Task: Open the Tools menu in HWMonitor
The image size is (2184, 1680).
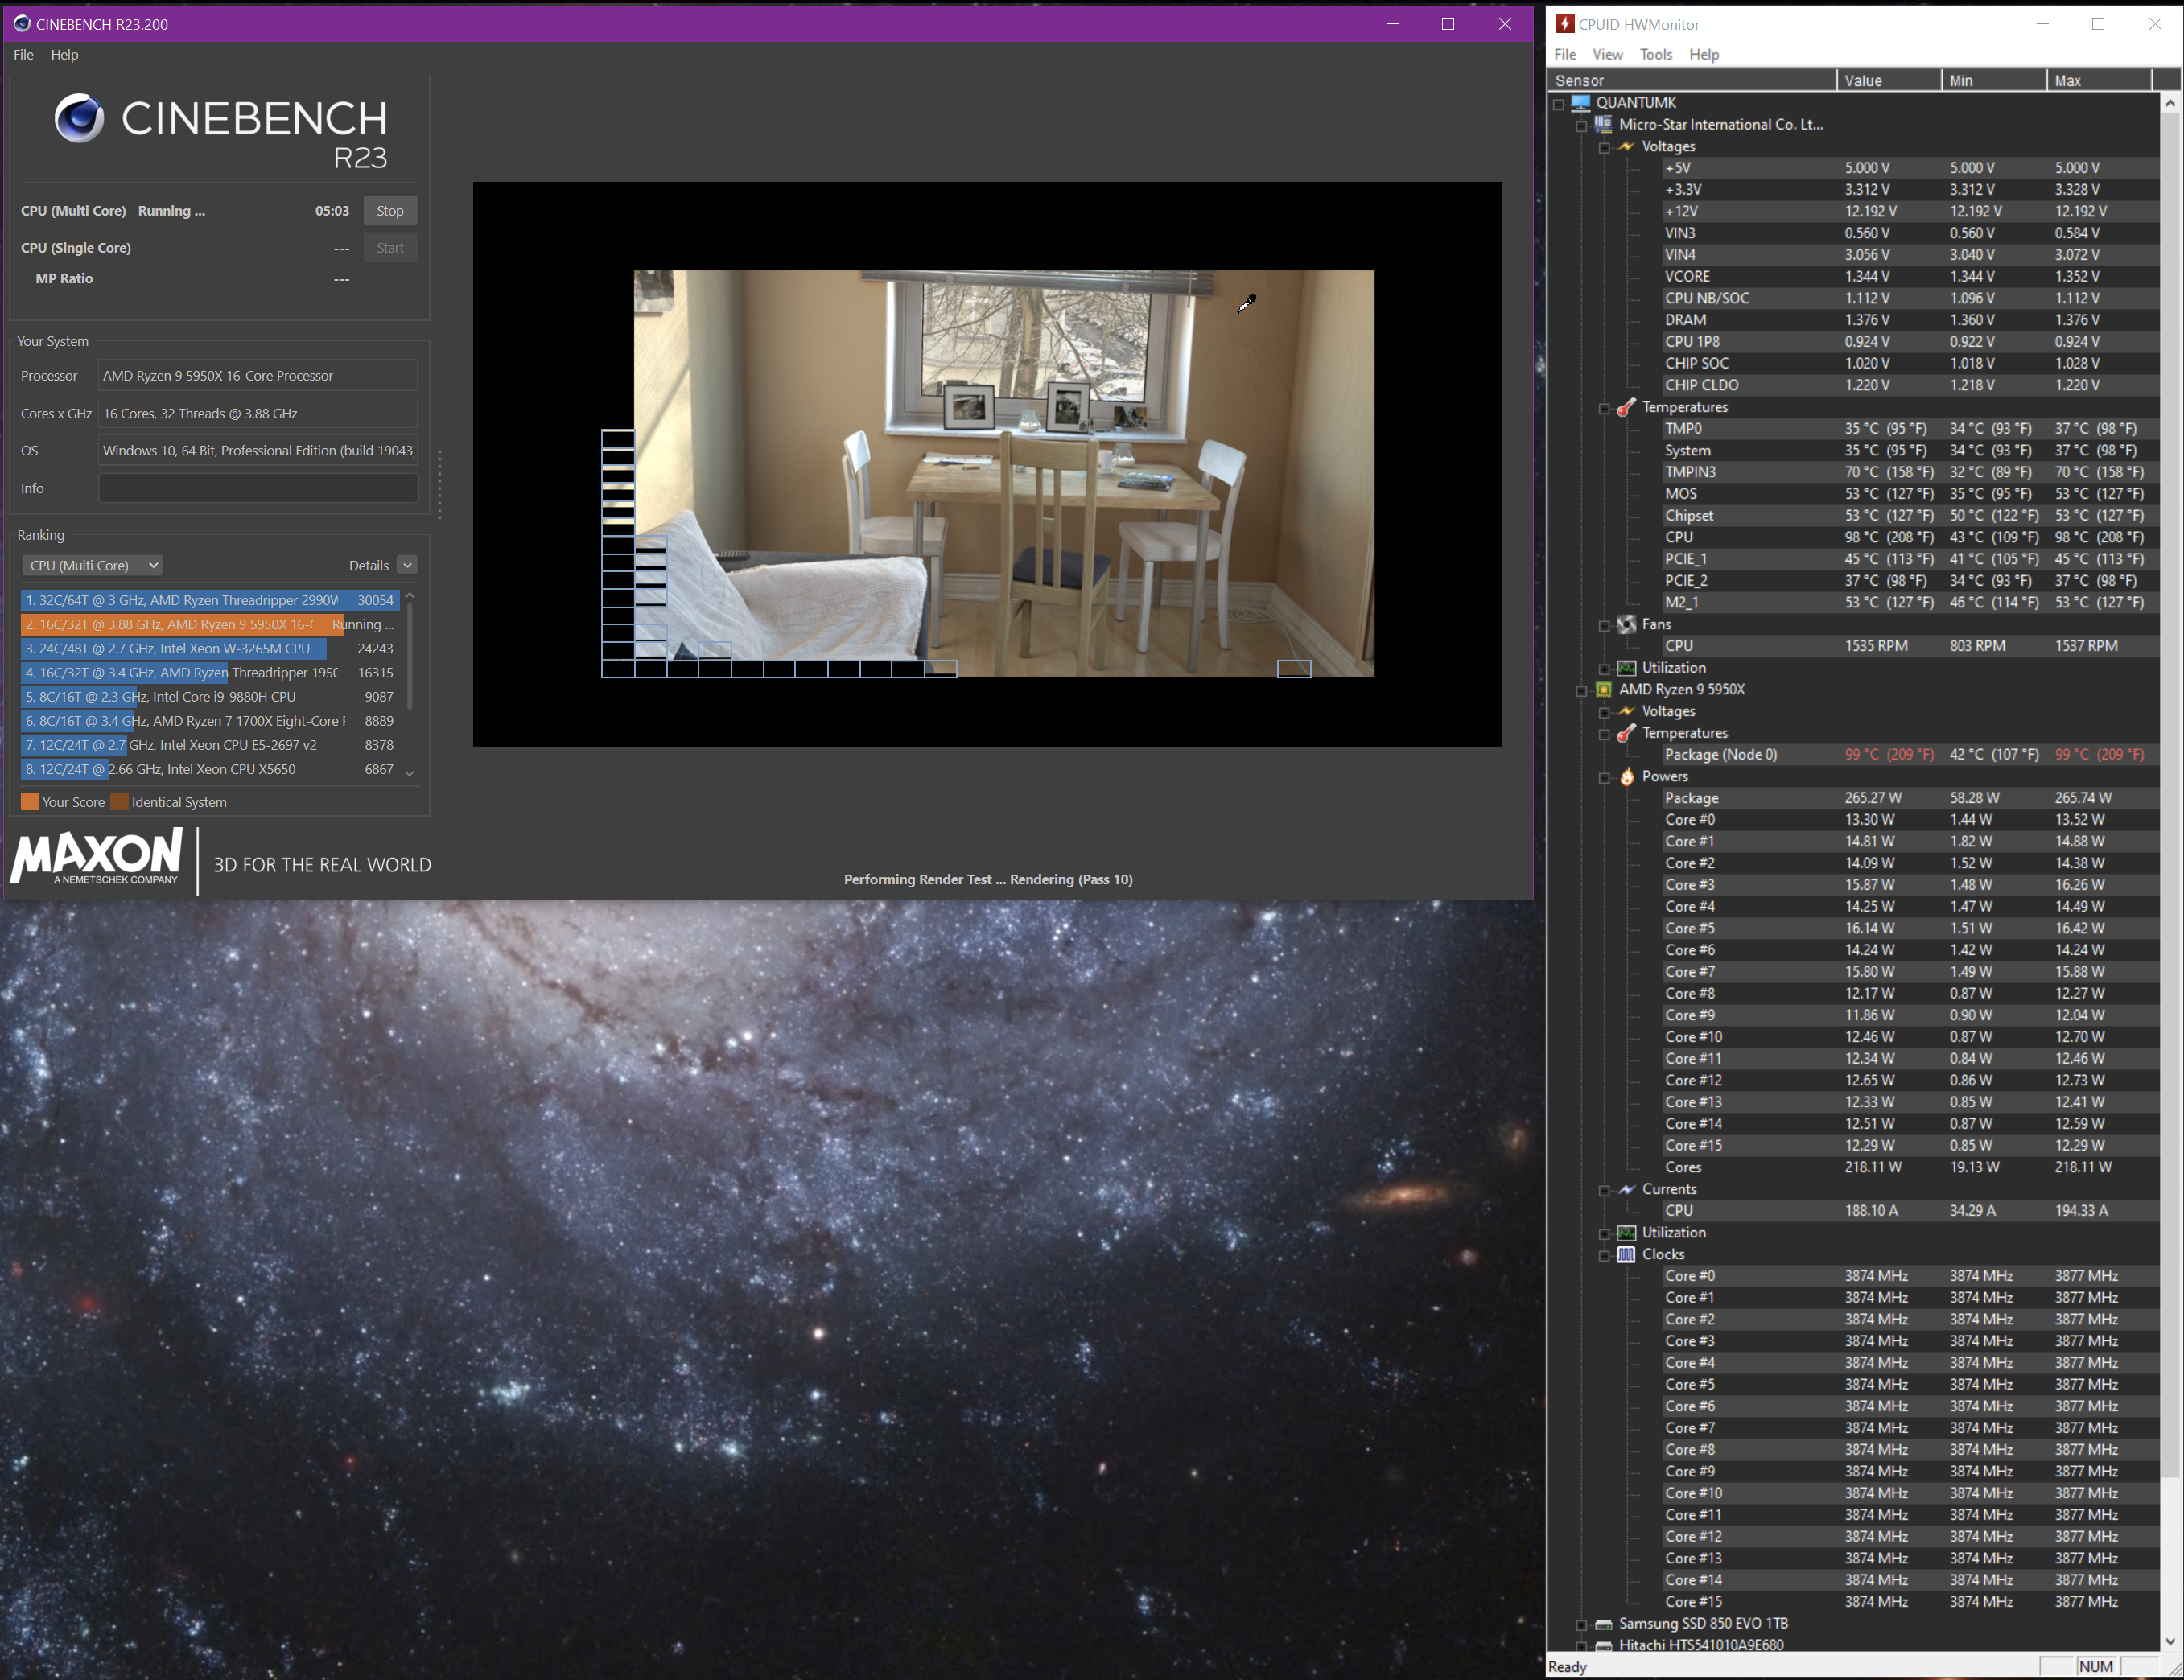Action: [x=1655, y=54]
